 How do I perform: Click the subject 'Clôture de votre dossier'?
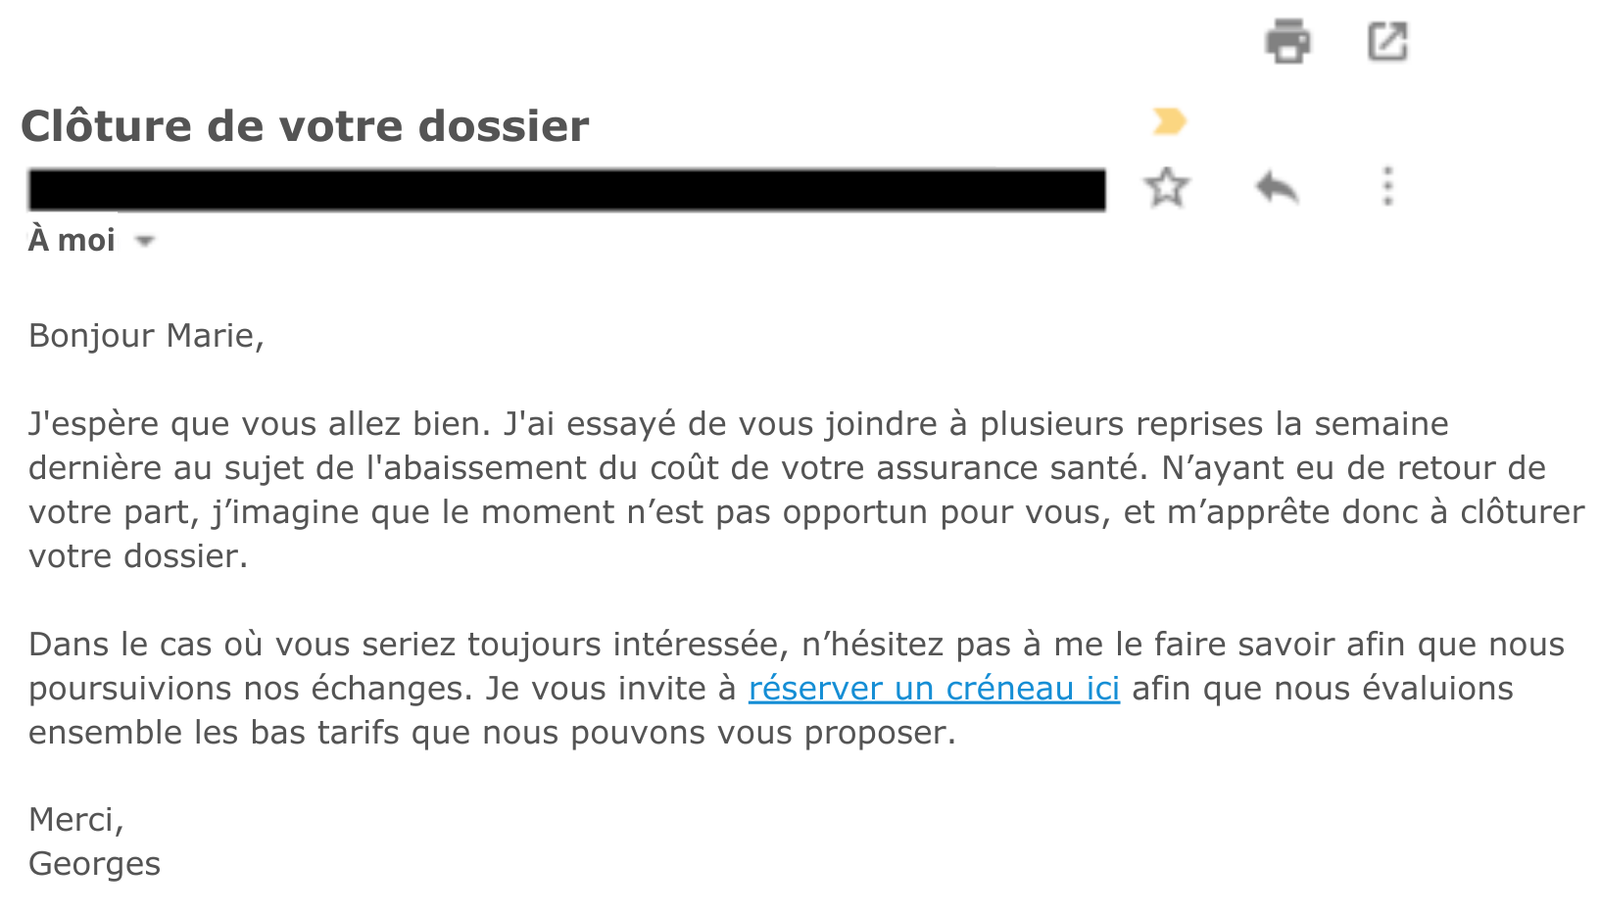(x=305, y=126)
